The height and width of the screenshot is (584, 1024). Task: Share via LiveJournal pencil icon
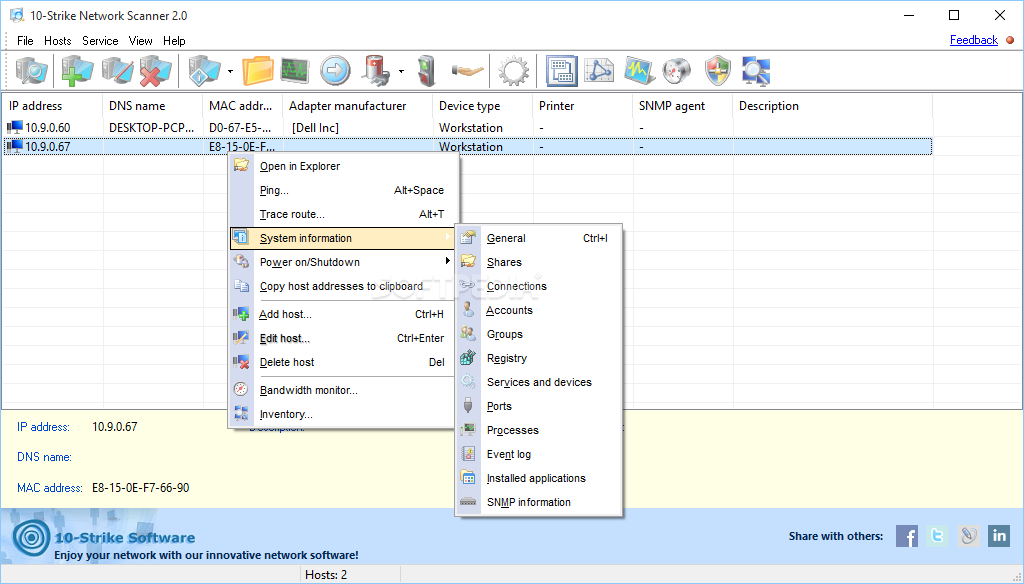coord(968,536)
